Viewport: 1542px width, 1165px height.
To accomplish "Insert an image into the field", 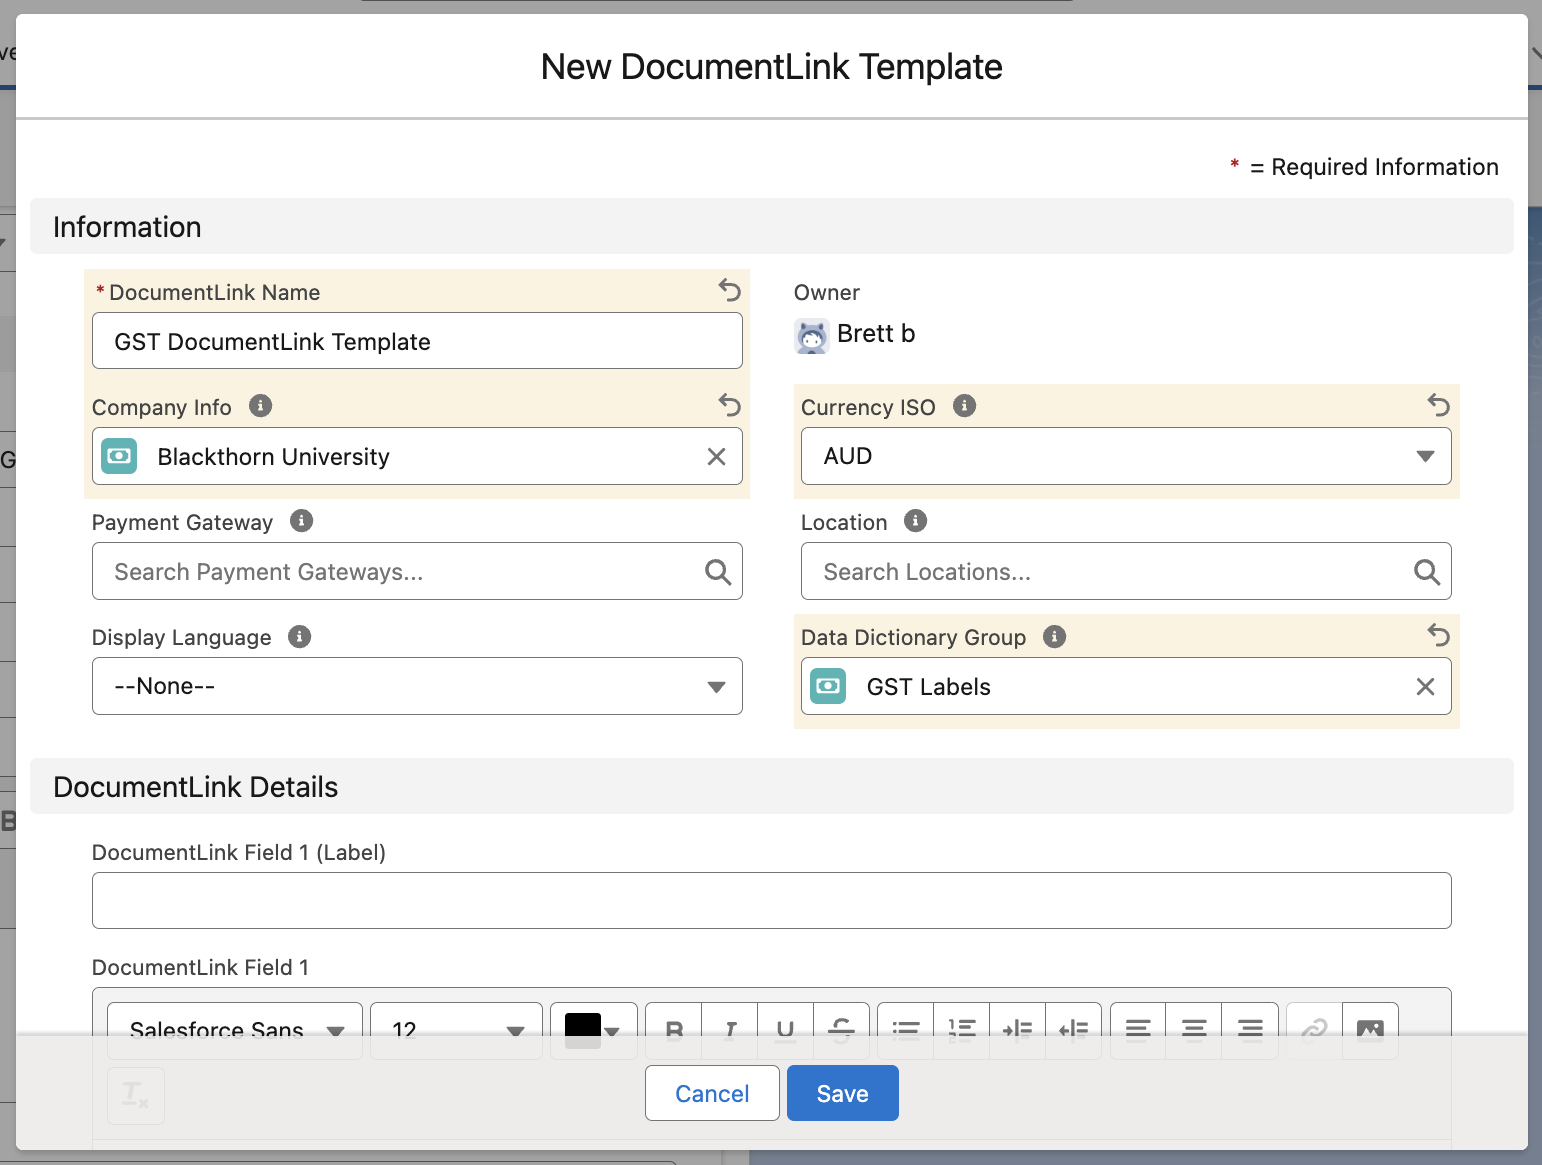I will [1370, 1030].
